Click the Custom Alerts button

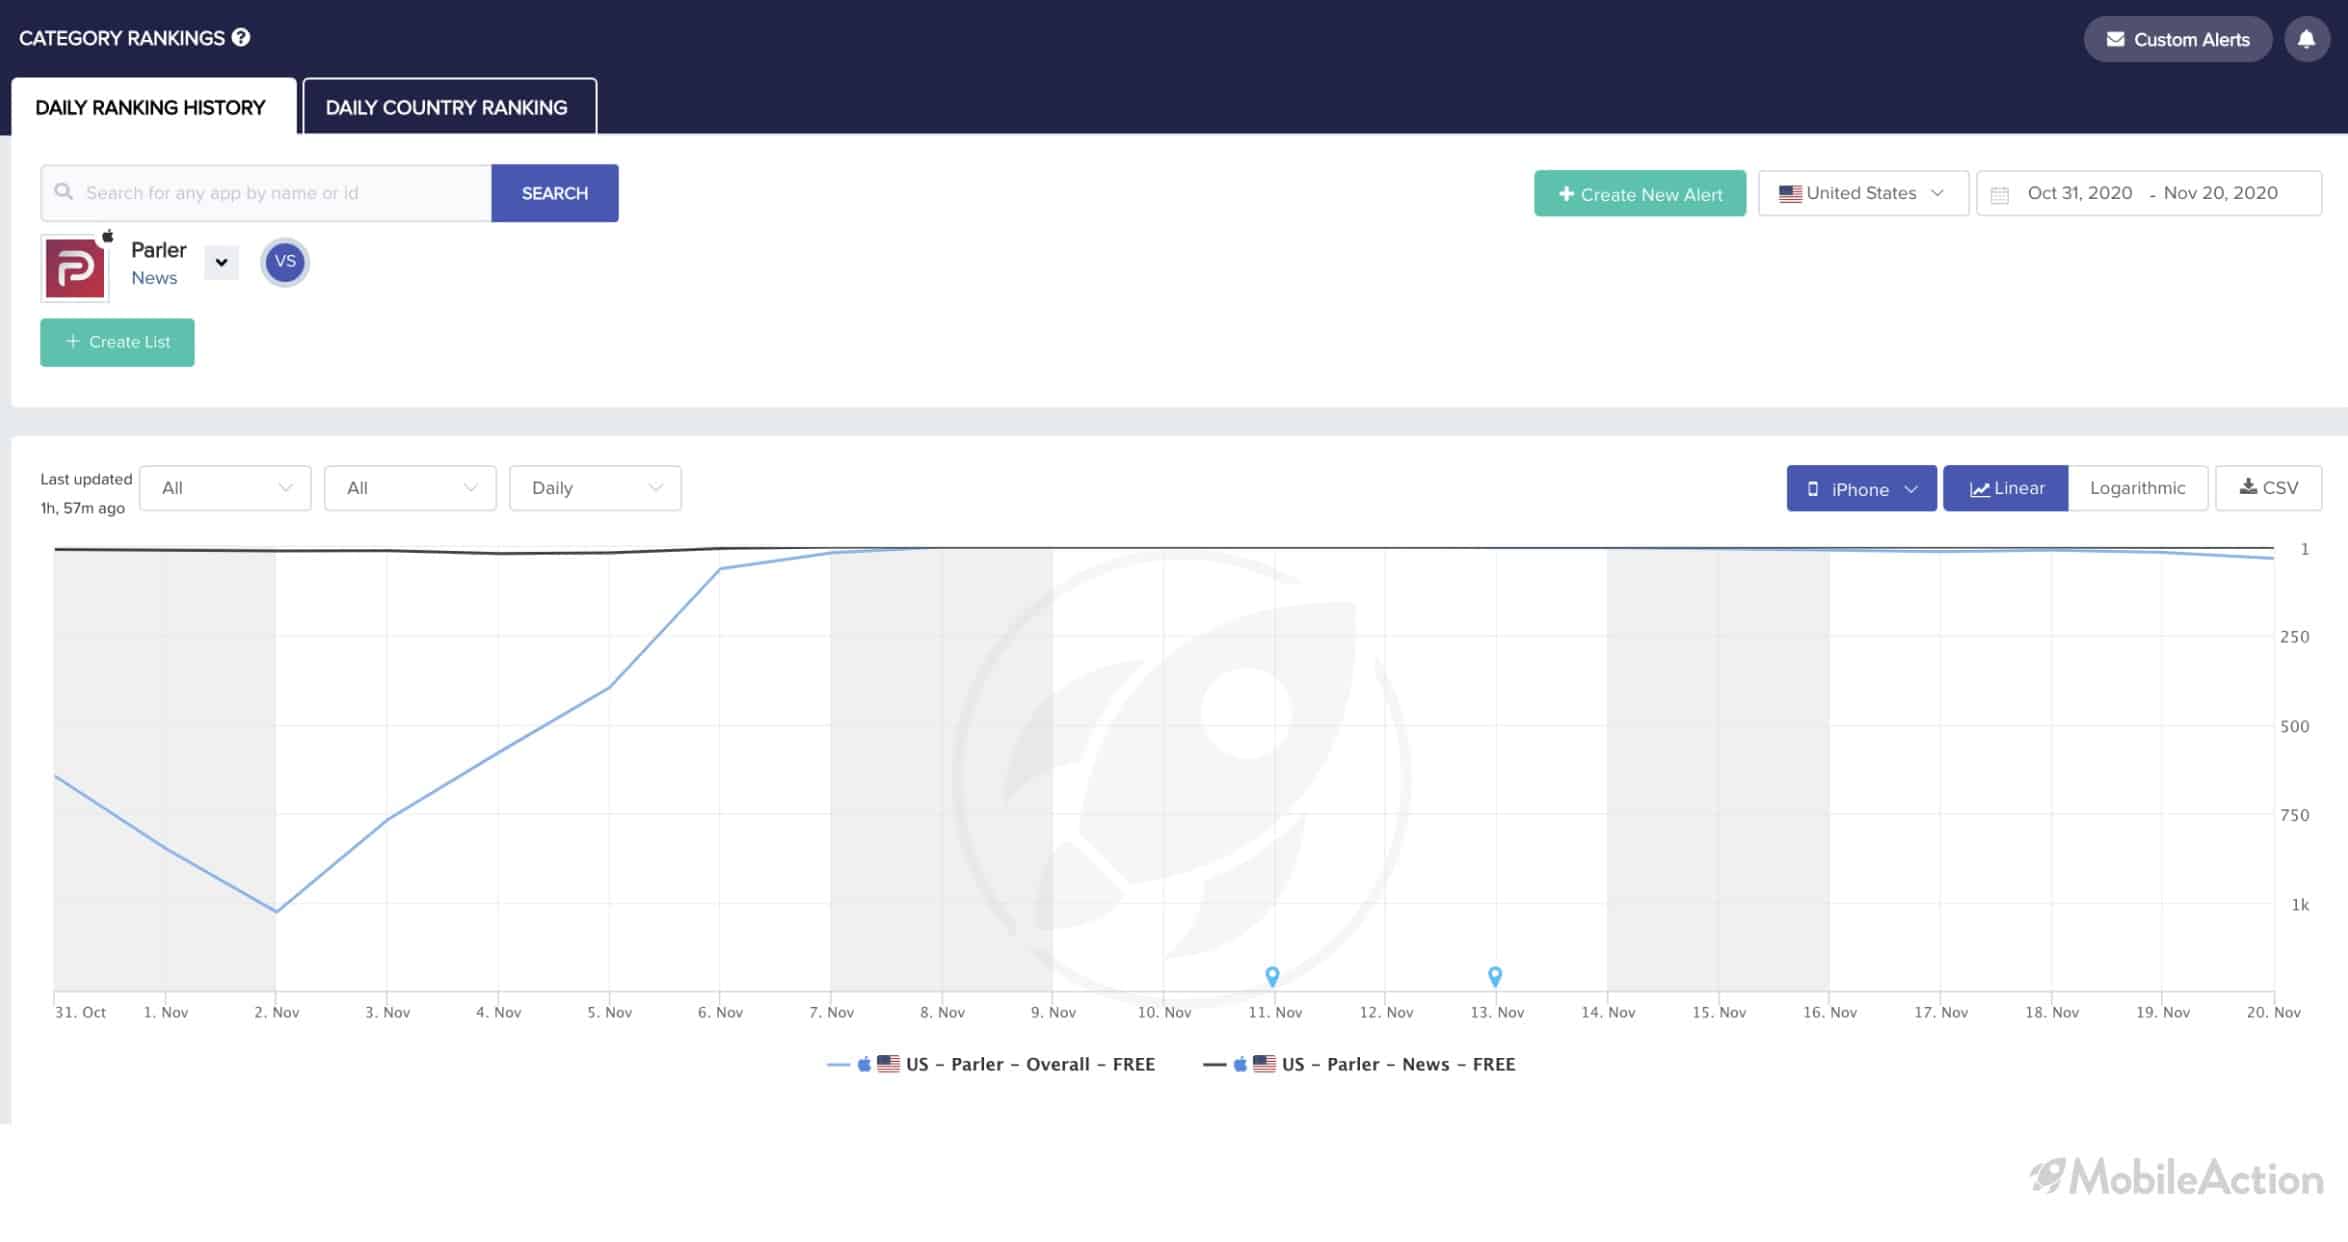tap(2177, 39)
